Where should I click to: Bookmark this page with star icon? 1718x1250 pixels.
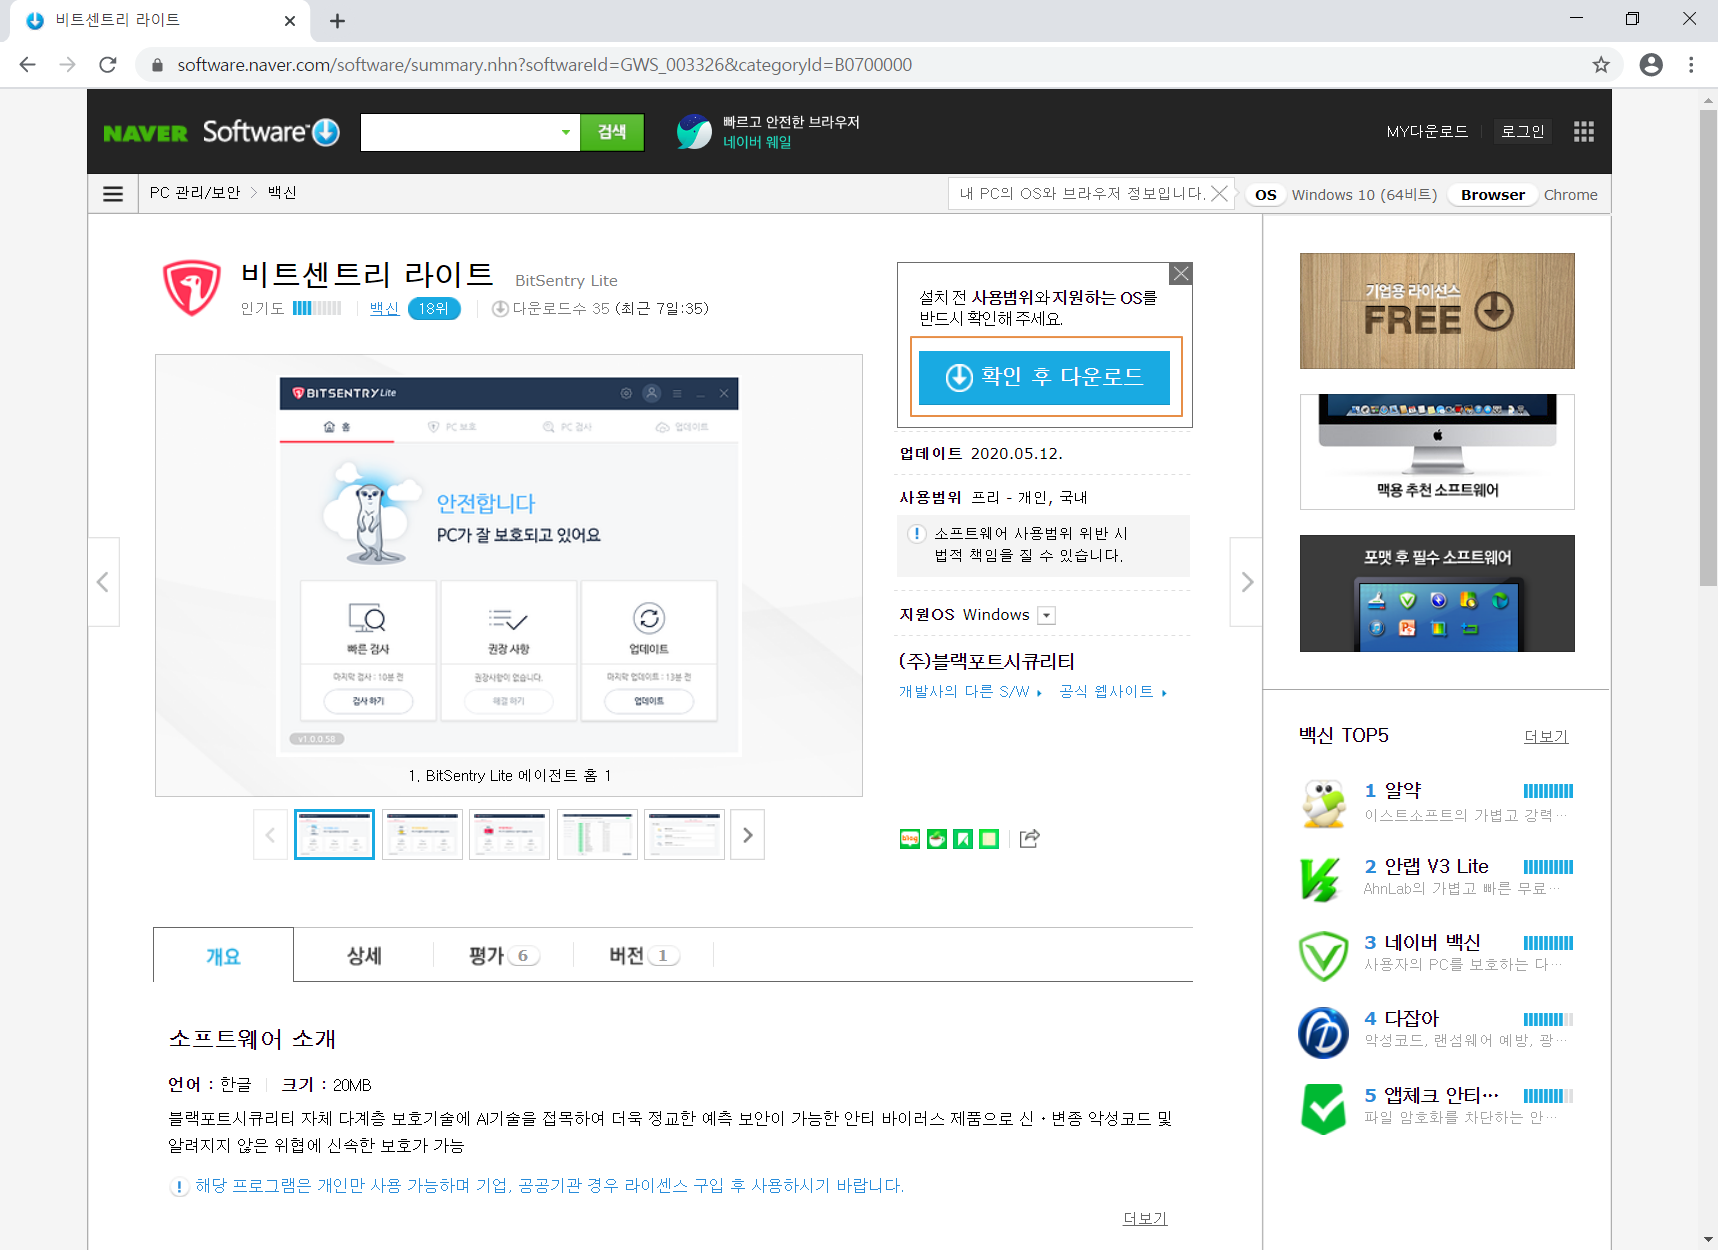click(1601, 65)
